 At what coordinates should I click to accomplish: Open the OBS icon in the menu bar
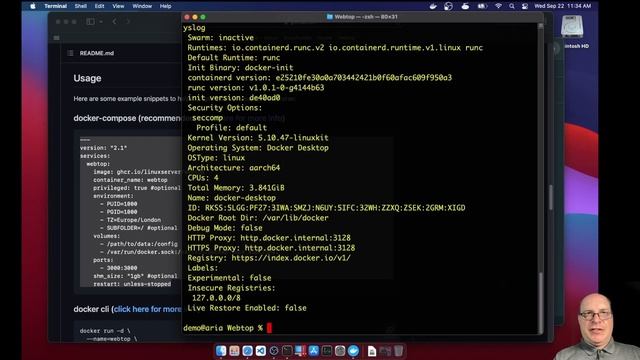[449, 6]
